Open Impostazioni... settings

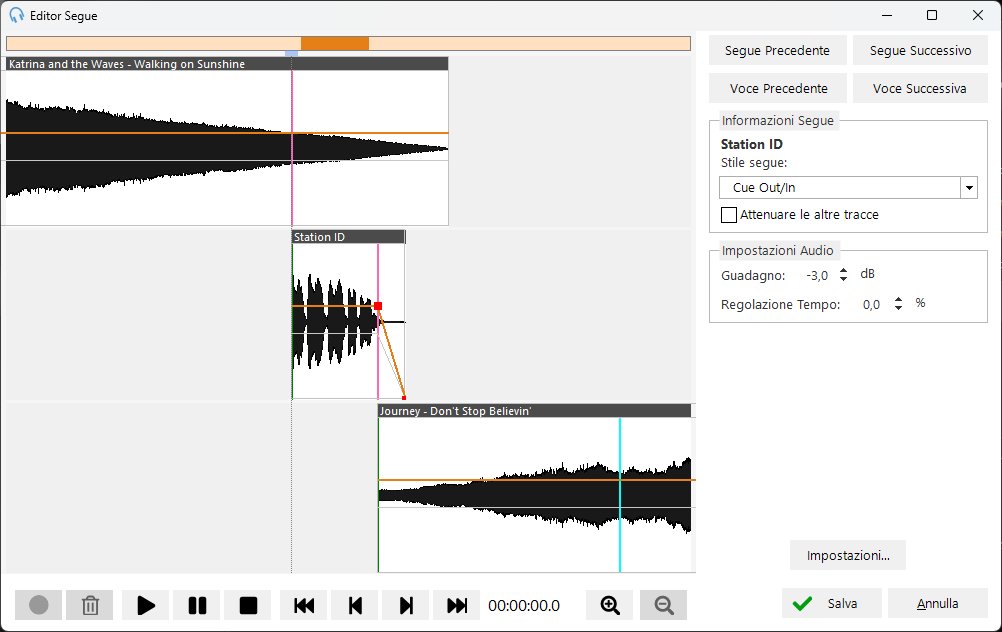click(x=848, y=555)
